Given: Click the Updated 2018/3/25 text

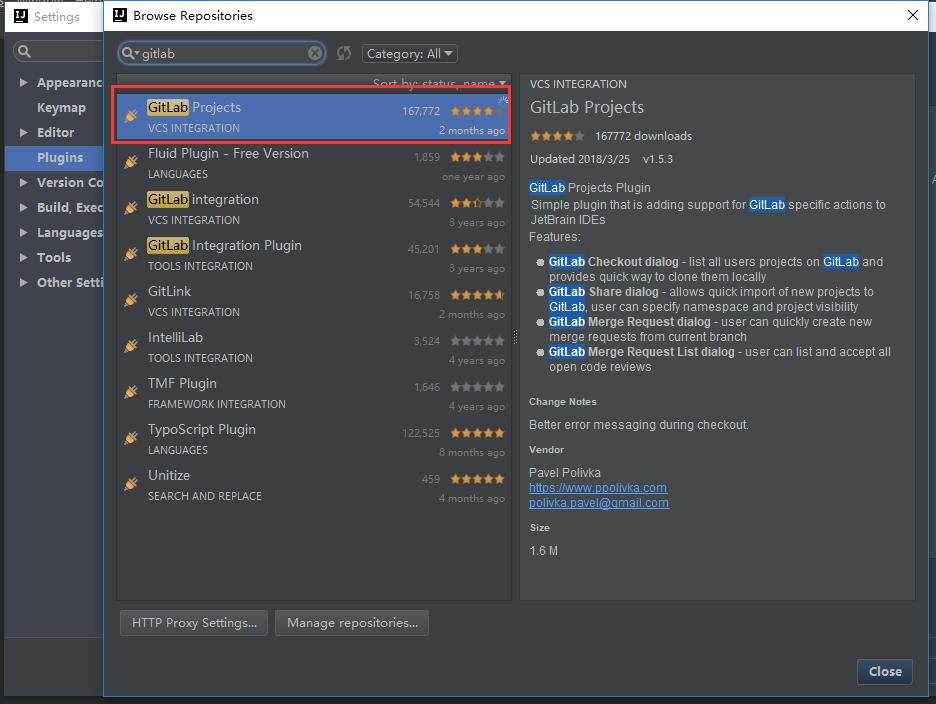Looking at the screenshot, I should 580,159.
